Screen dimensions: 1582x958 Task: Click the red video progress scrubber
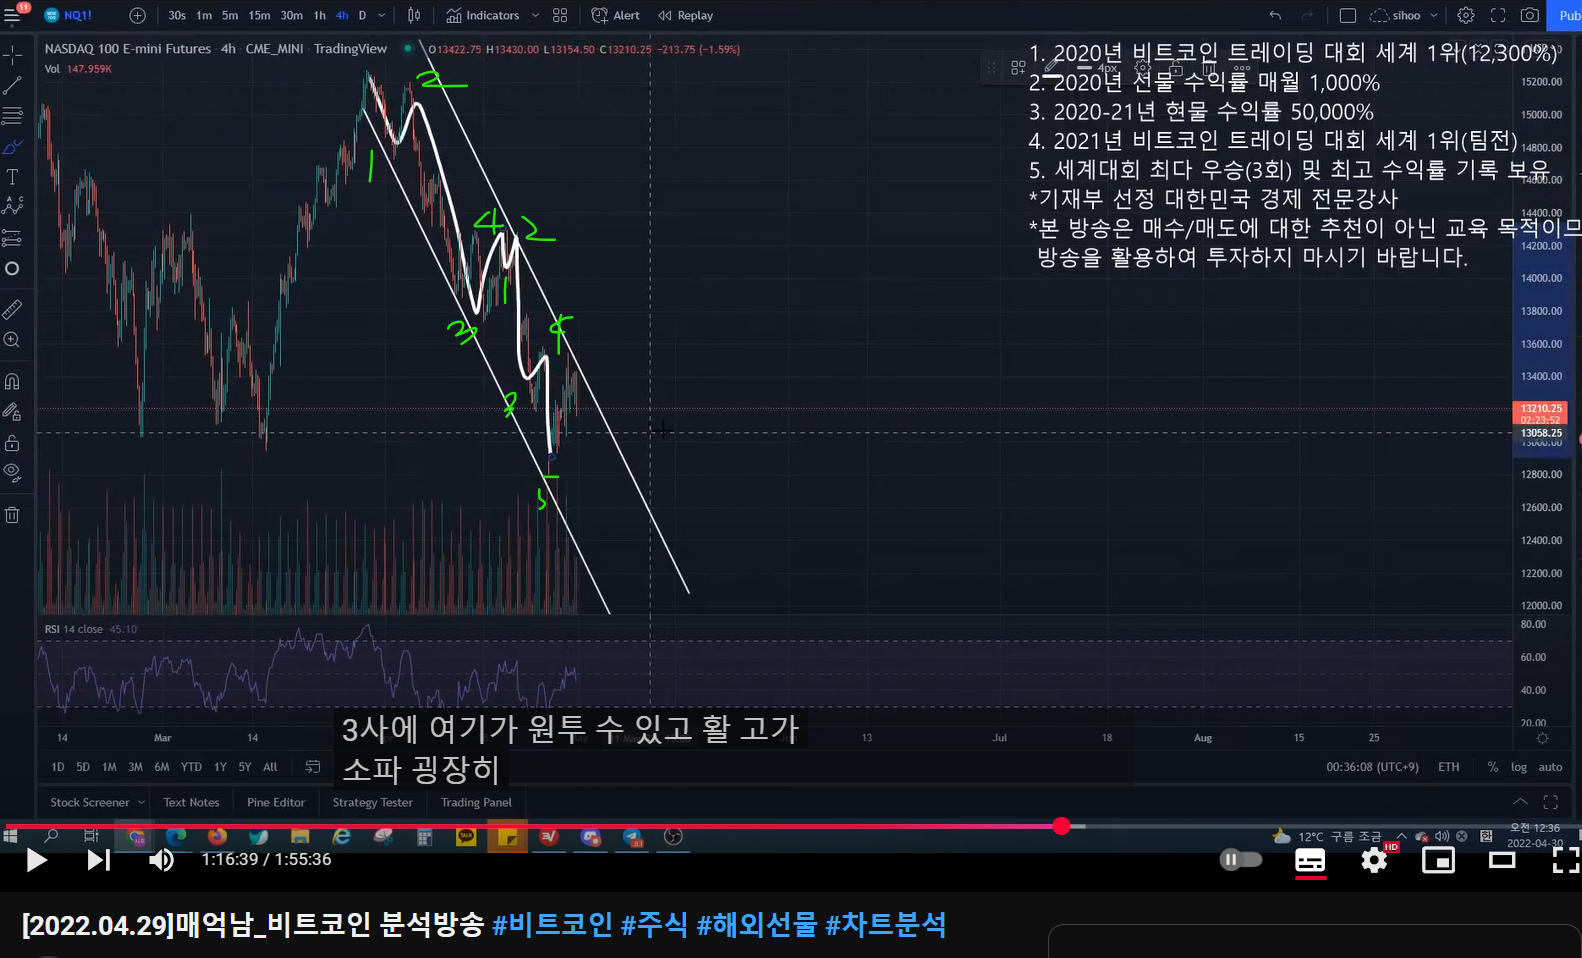pyautogui.click(x=1061, y=826)
